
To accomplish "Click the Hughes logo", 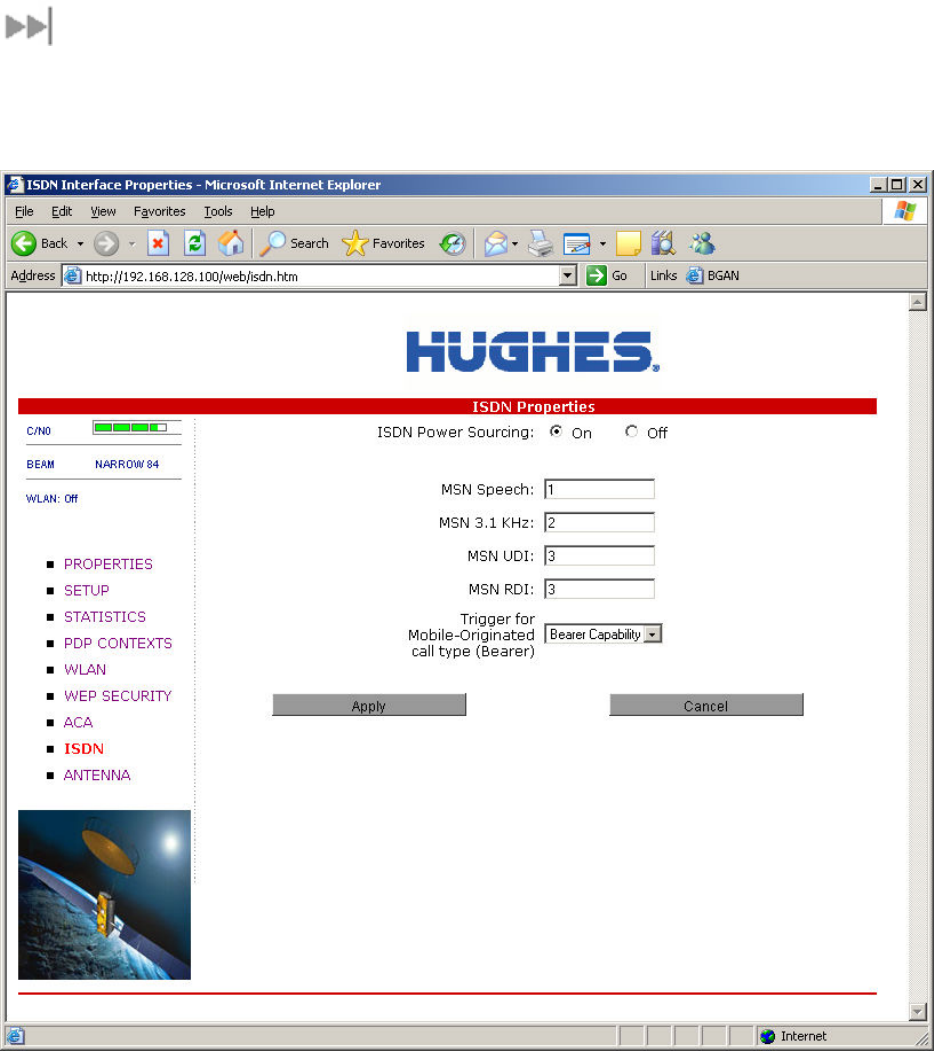I will (534, 351).
